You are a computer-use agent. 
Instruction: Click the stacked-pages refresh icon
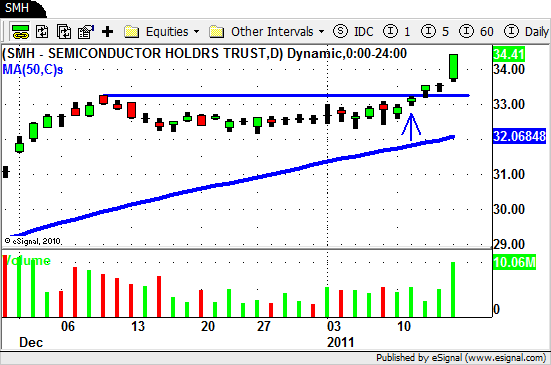[x=64, y=32]
